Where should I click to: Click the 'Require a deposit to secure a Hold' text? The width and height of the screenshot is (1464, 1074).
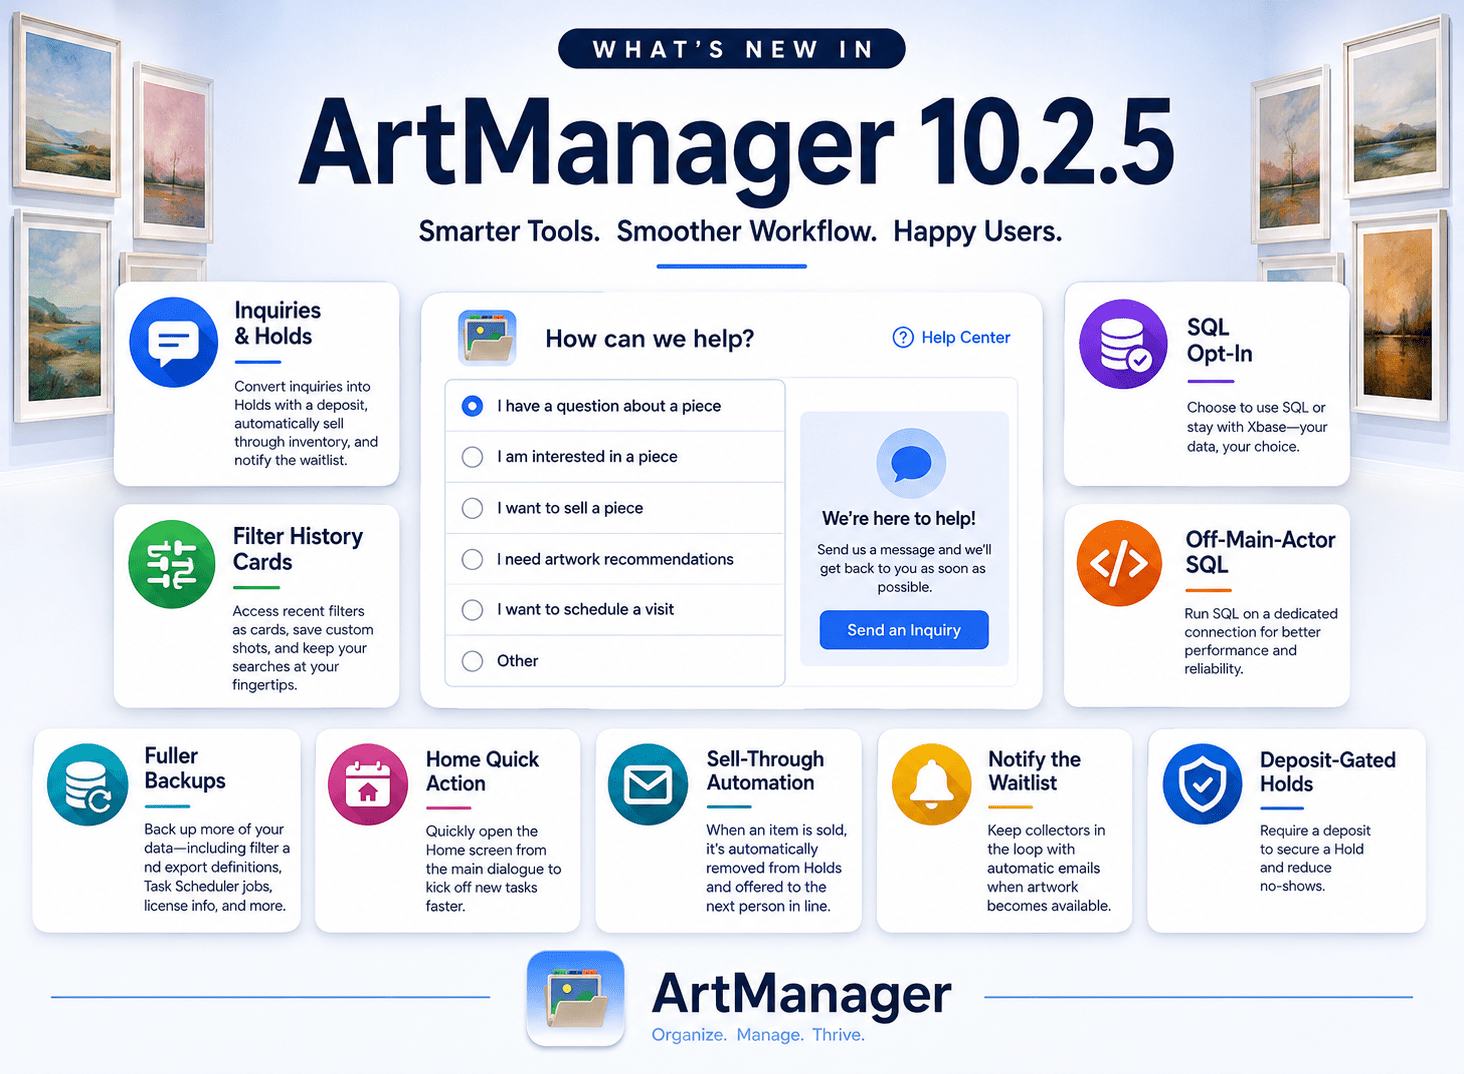point(1315,858)
